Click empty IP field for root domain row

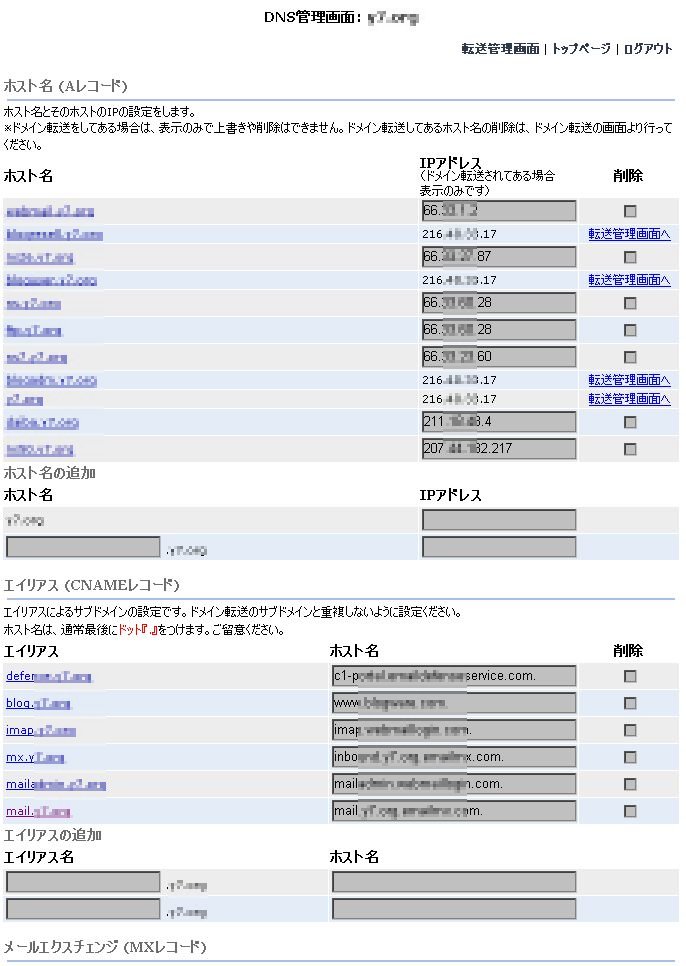pos(499,520)
